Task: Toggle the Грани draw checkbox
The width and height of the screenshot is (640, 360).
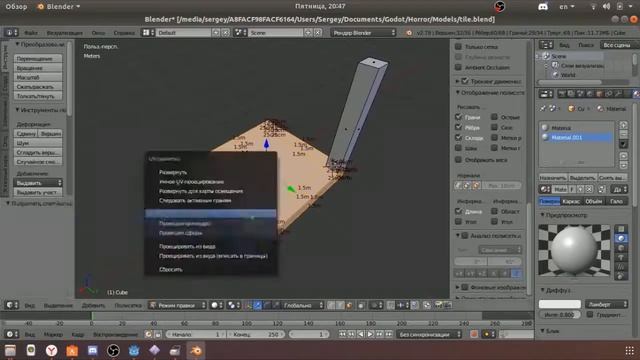Action: coord(458,117)
